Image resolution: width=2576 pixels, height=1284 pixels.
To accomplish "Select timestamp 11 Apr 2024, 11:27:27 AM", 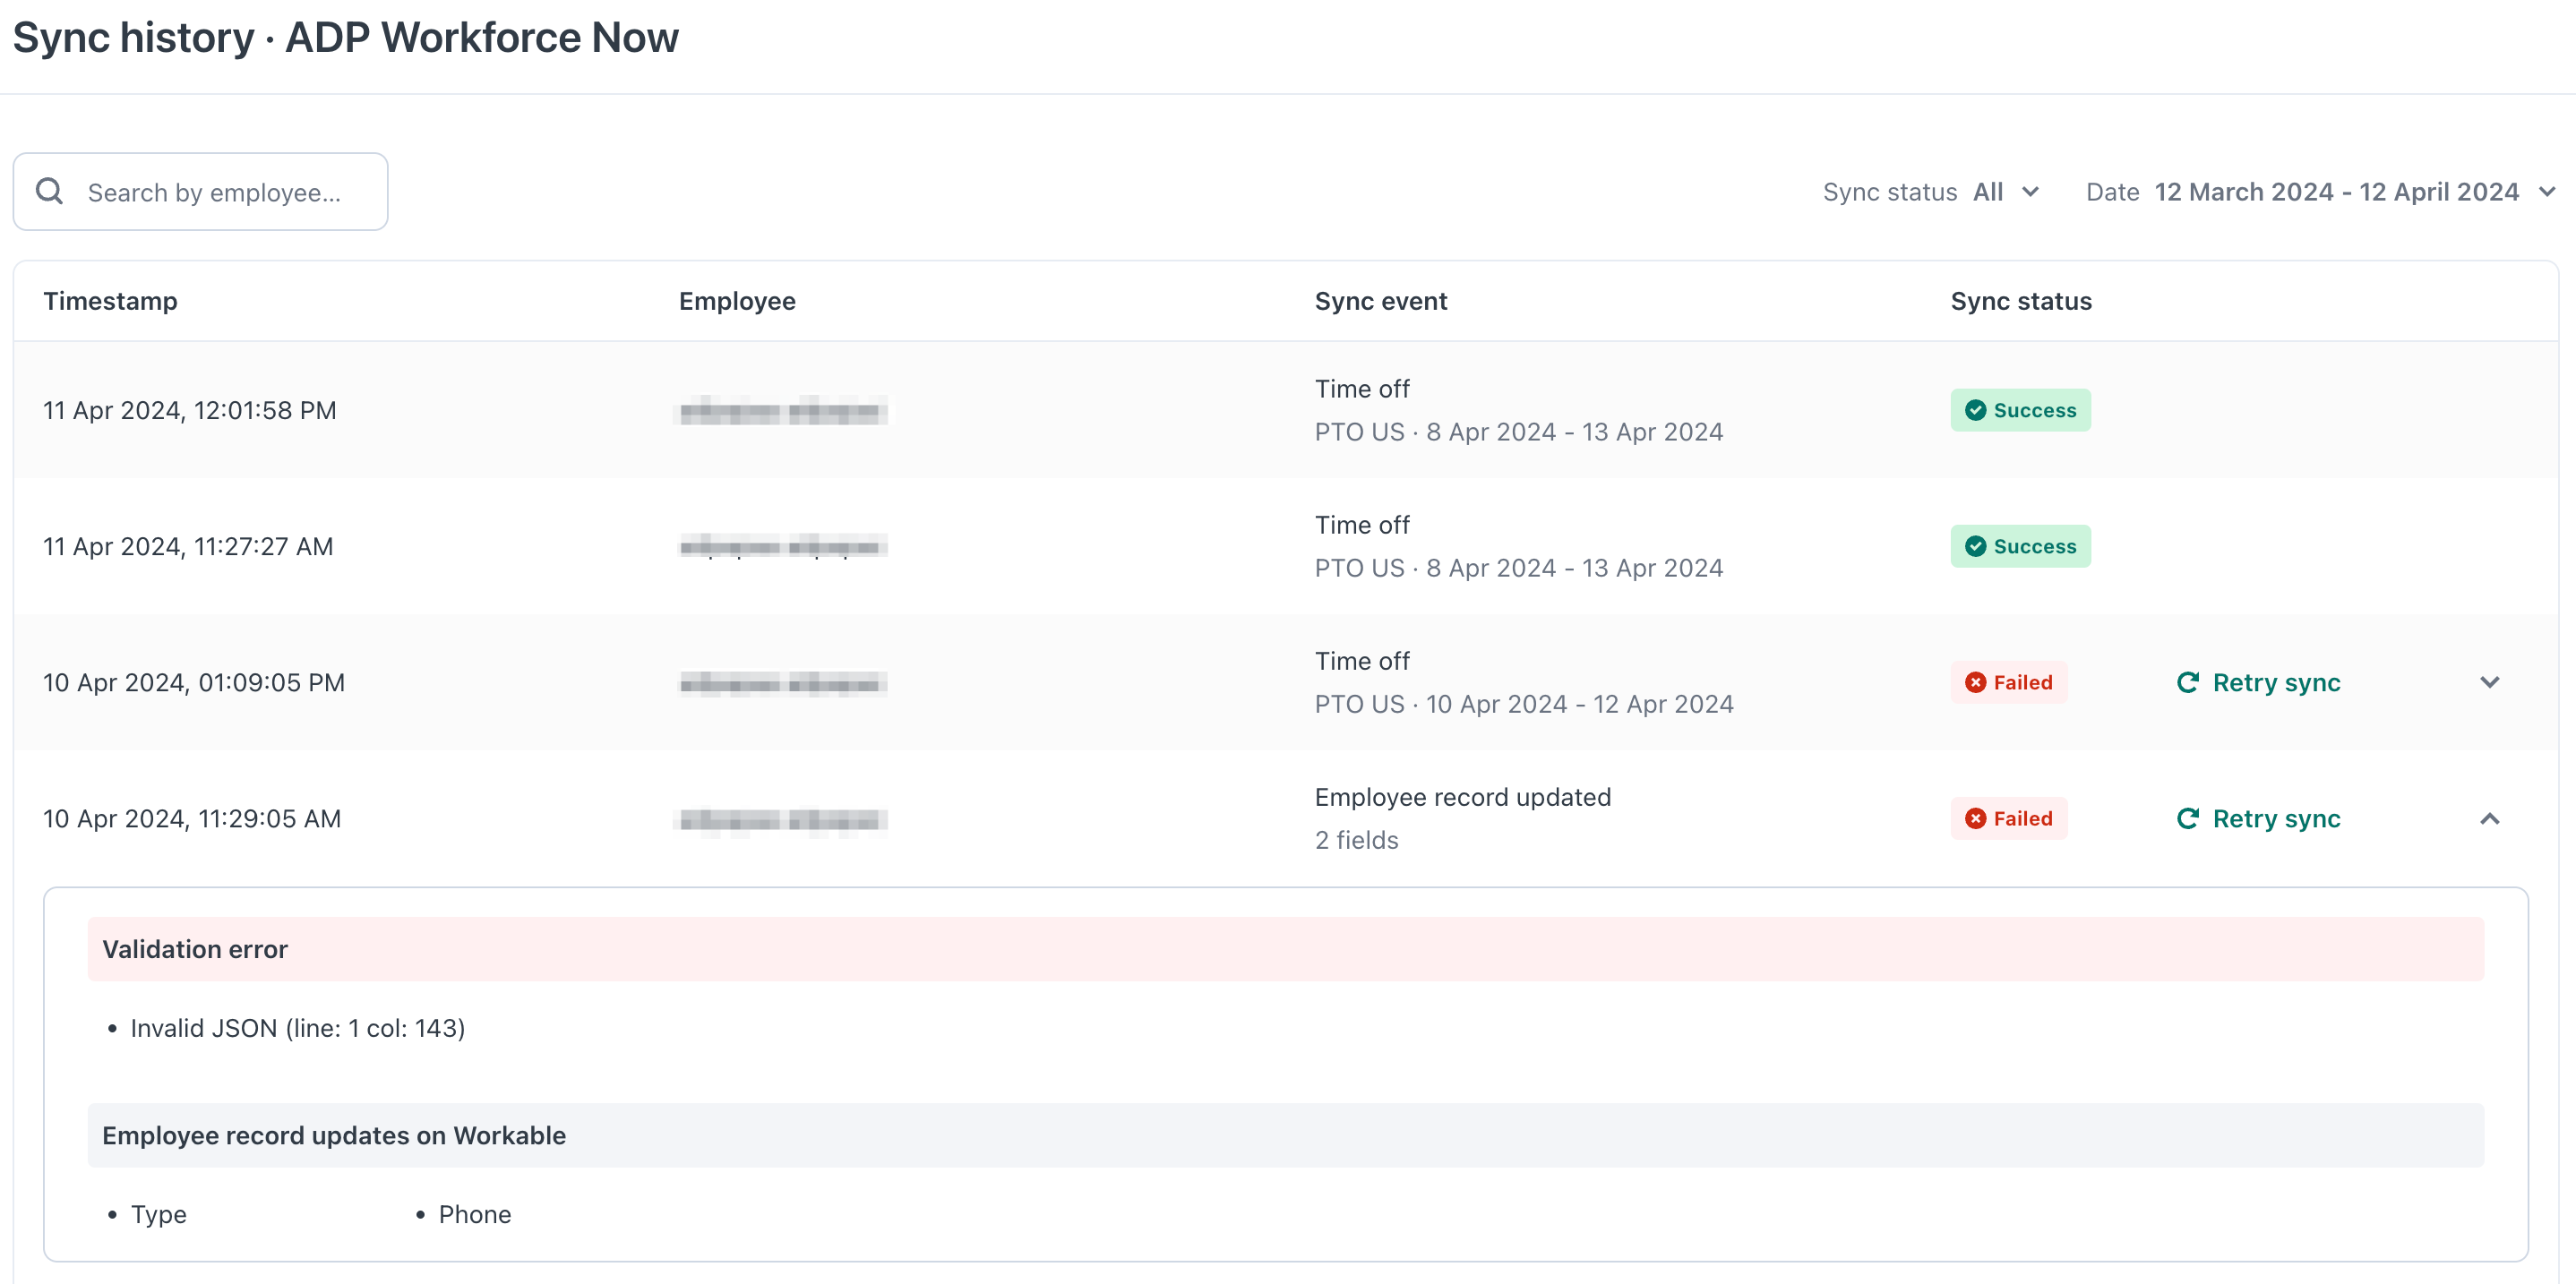I will pyautogui.click(x=188, y=546).
